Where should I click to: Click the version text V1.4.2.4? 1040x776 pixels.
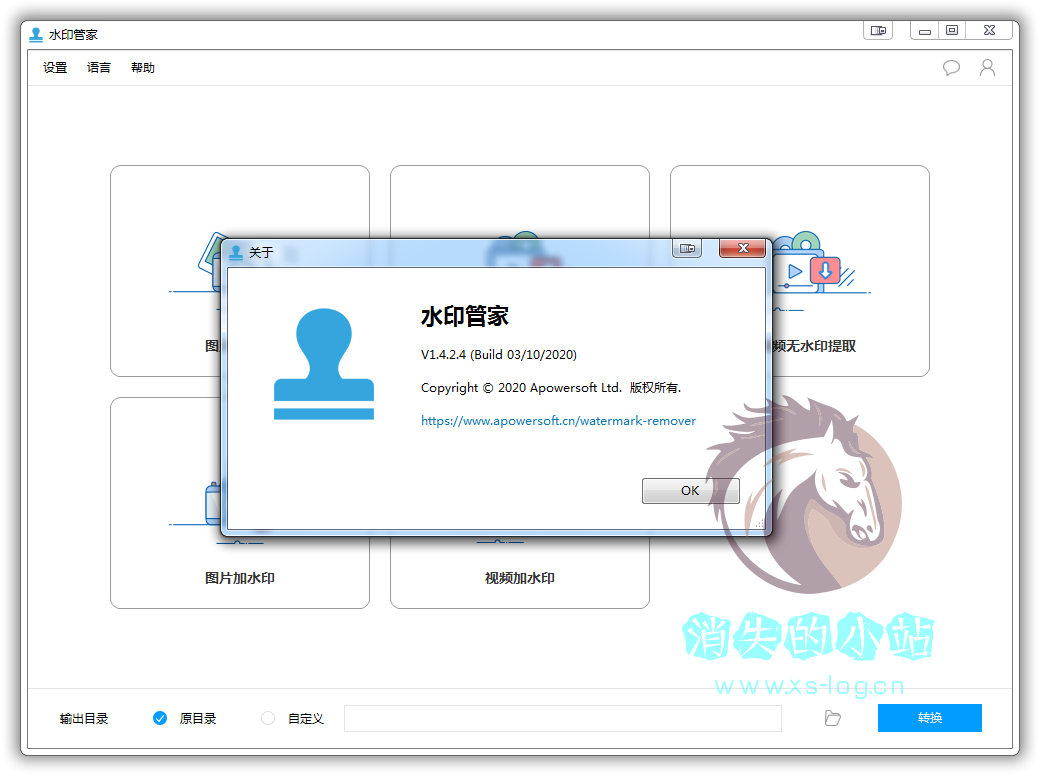coord(499,355)
